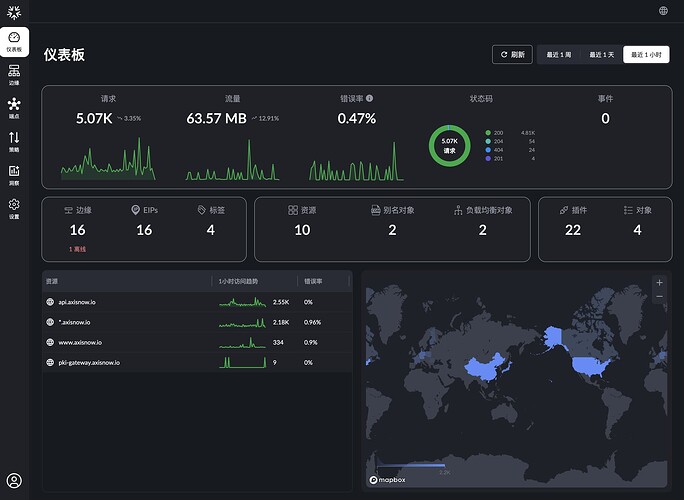
Task: Click the info icon beside 错误率
Action: point(370,99)
